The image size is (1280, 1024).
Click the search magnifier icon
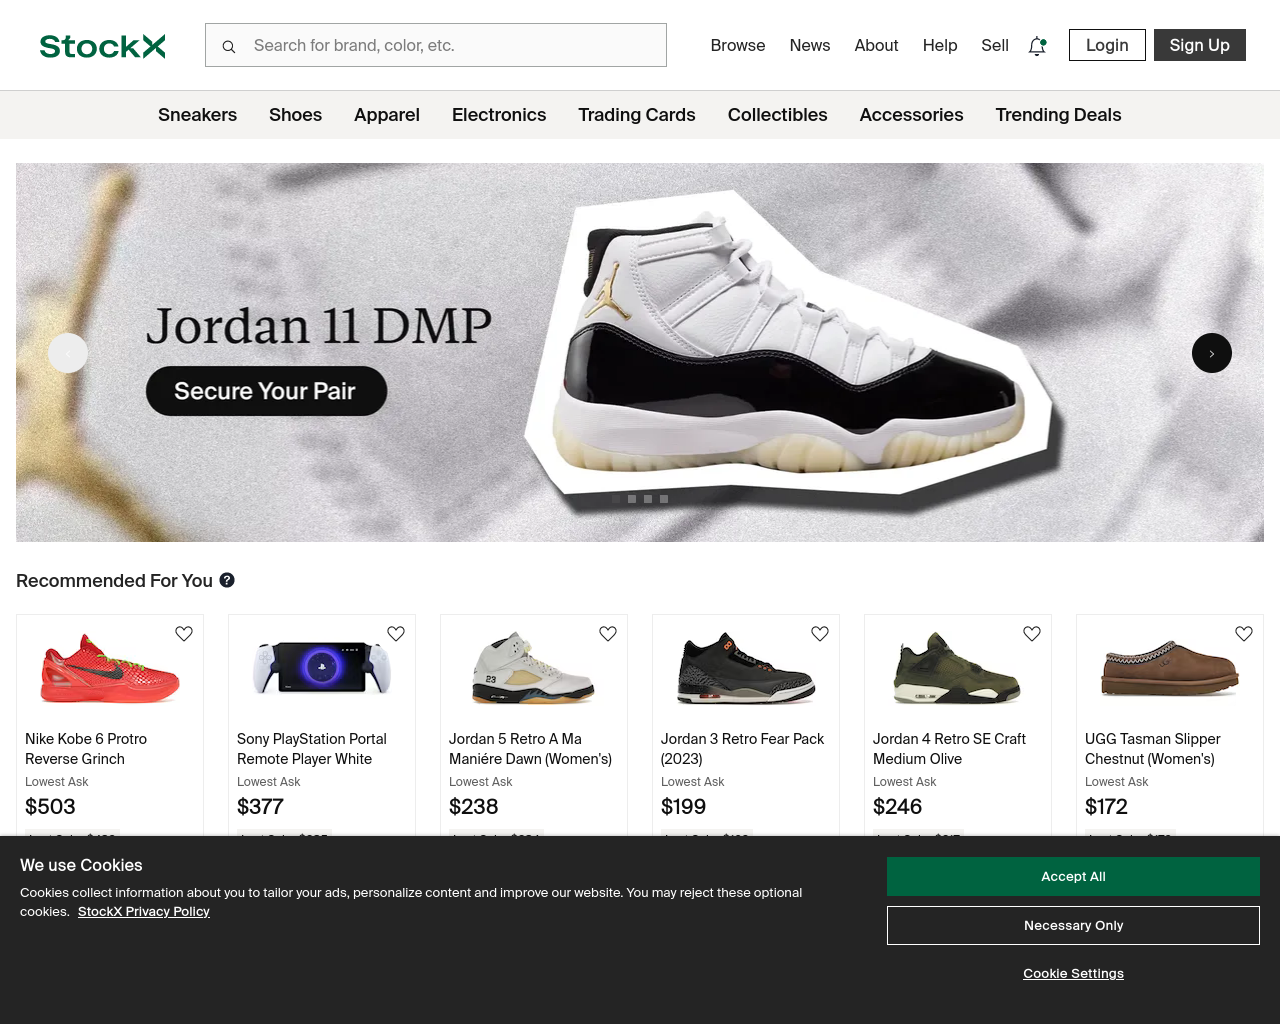pos(229,46)
